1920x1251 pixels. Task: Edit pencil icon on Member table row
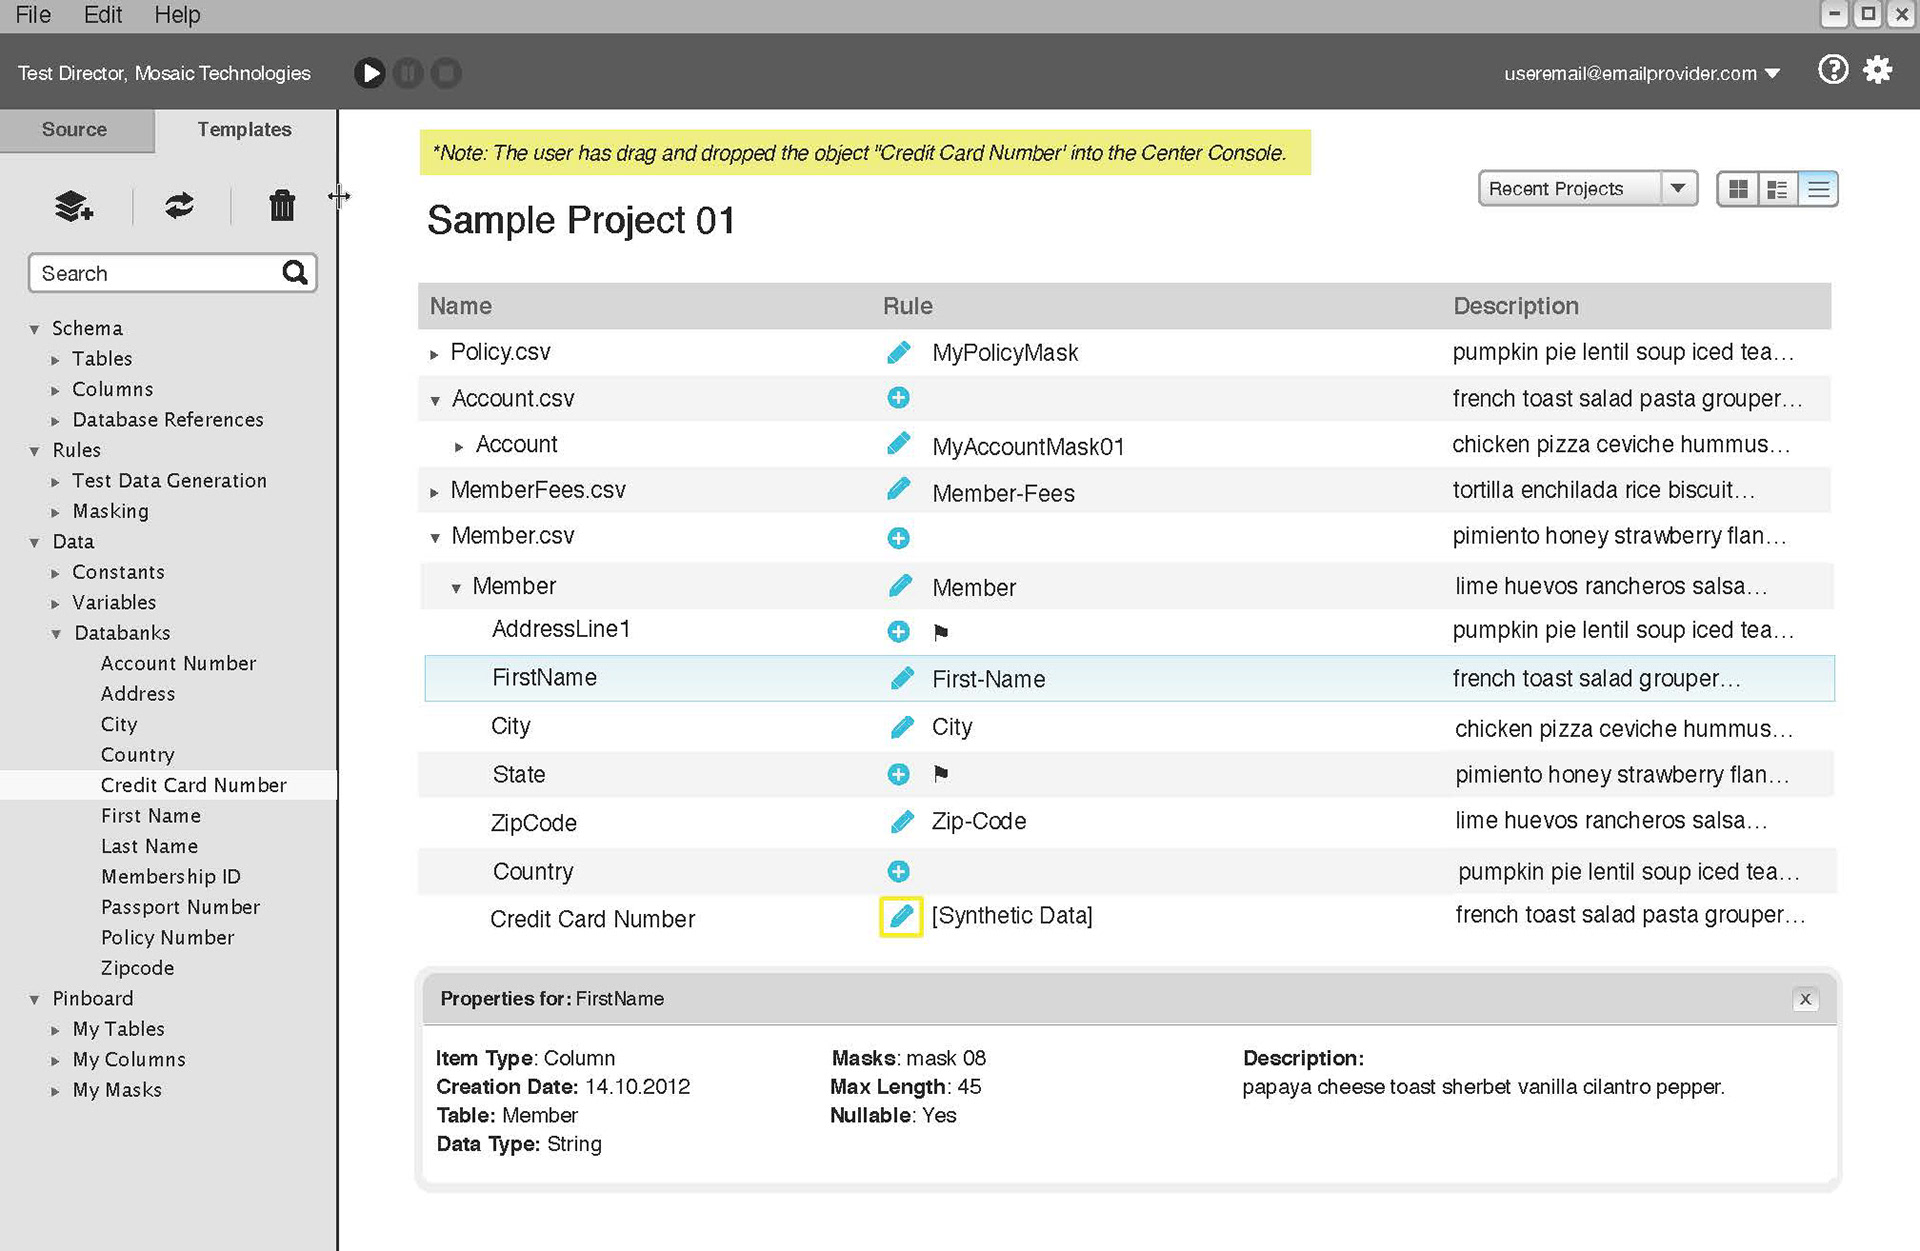coord(900,586)
